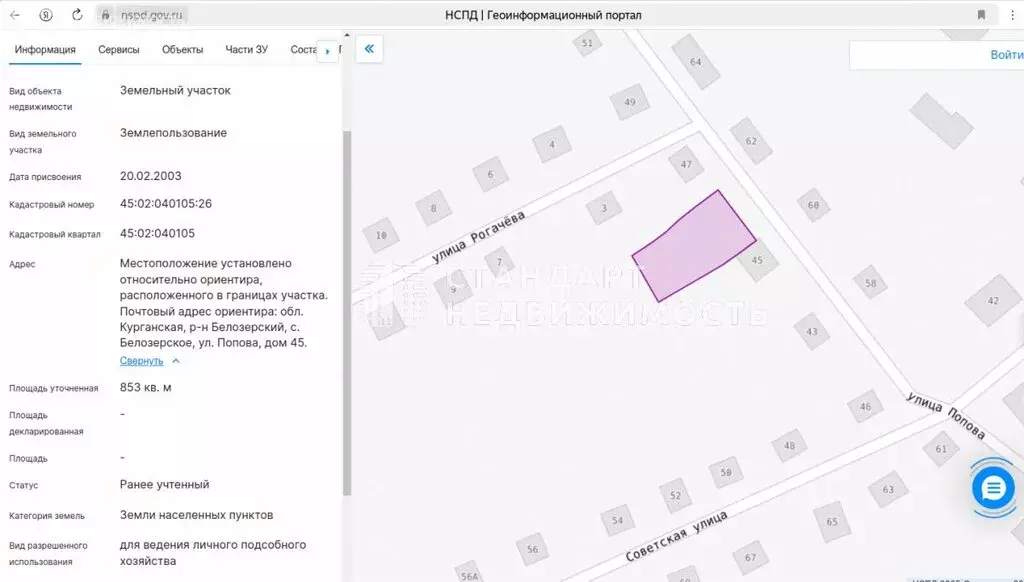Screen dimensions: 1024x582
Task: Click the status value Ранее учтенный
Action: click(x=165, y=485)
